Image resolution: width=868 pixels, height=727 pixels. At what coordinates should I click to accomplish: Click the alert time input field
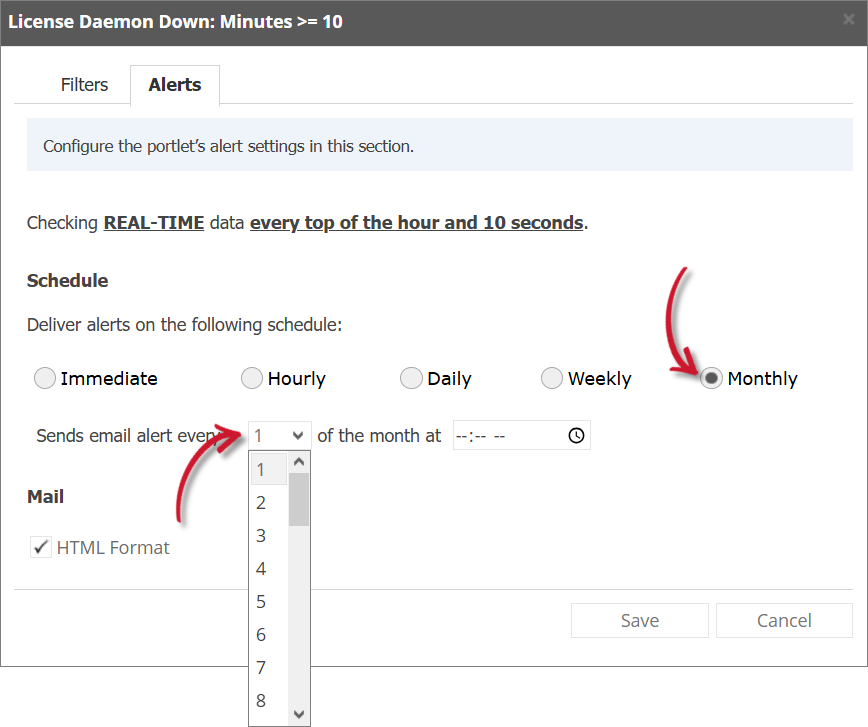pos(500,435)
